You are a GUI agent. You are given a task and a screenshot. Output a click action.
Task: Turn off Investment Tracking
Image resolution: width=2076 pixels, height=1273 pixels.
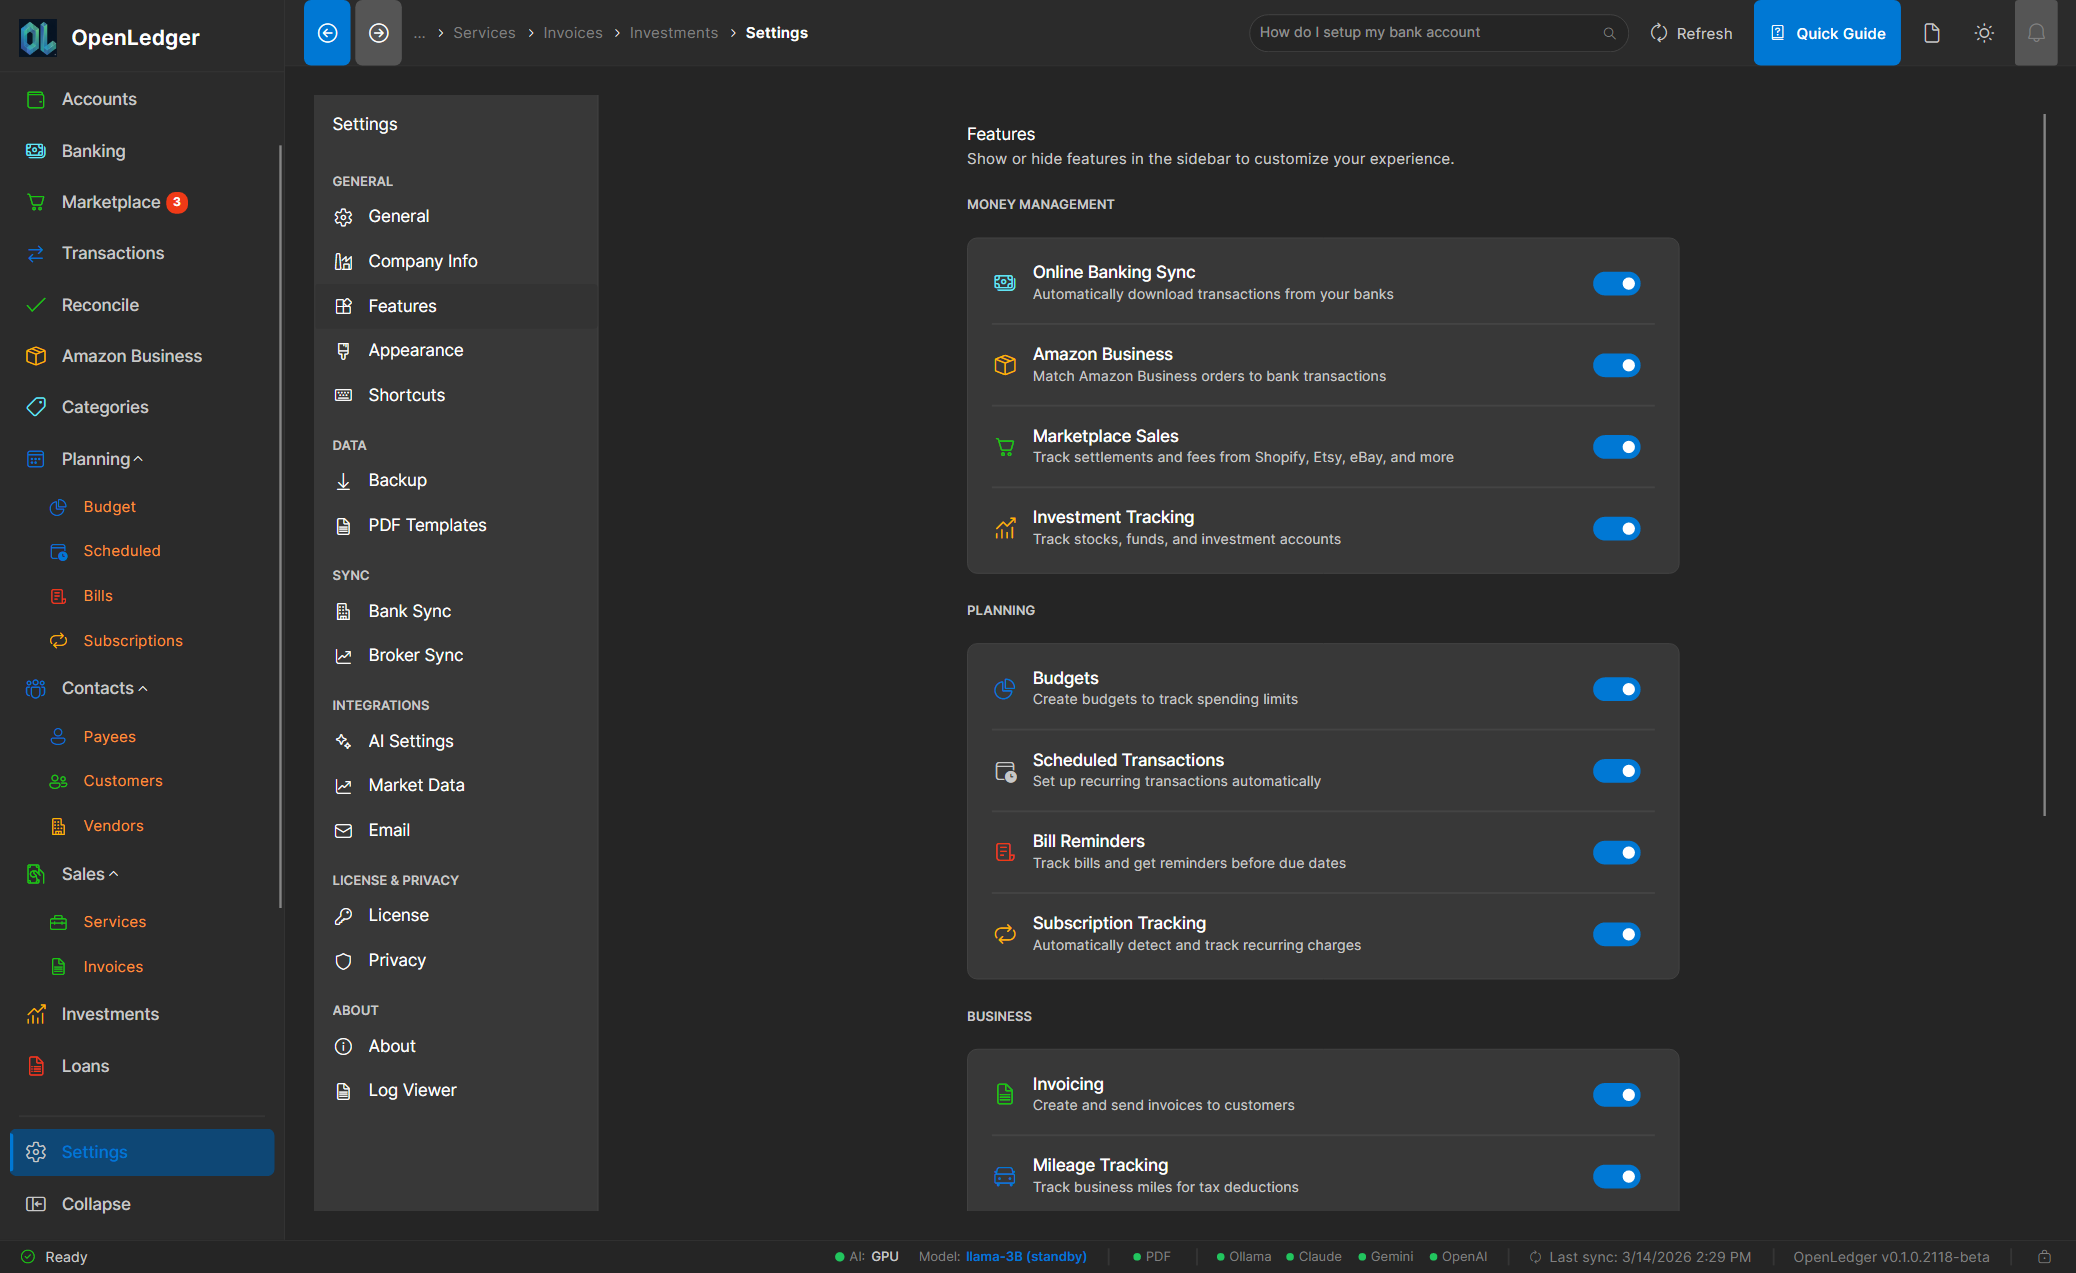coord(1616,528)
